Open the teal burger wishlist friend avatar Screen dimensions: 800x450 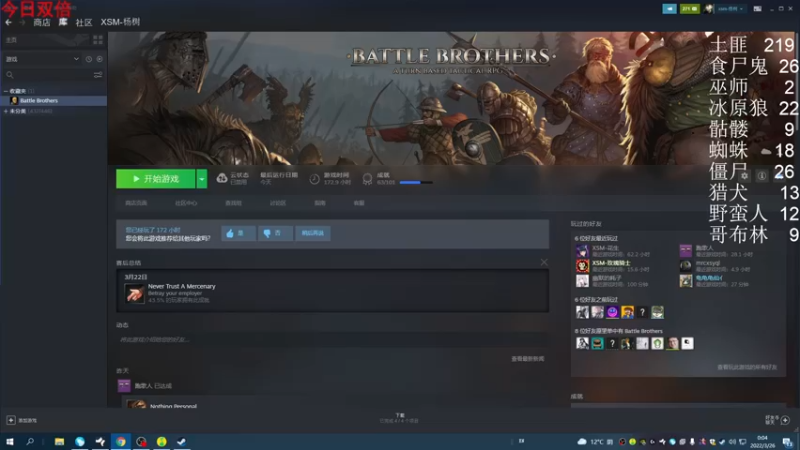pos(597,343)
